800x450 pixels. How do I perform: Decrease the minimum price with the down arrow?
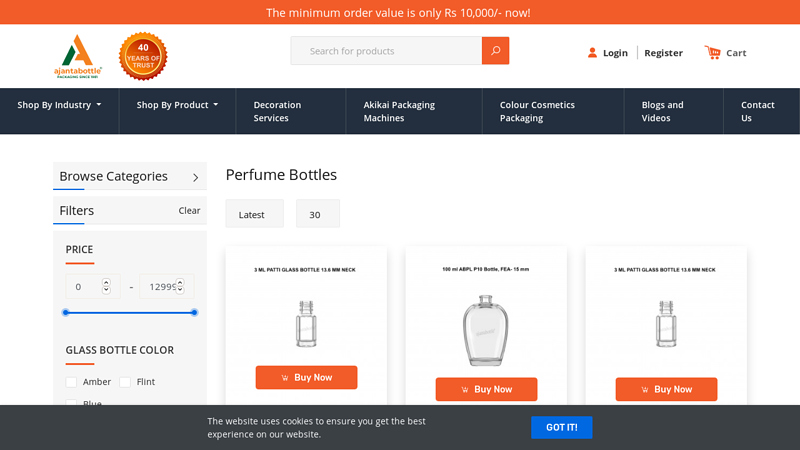[106, 290]
